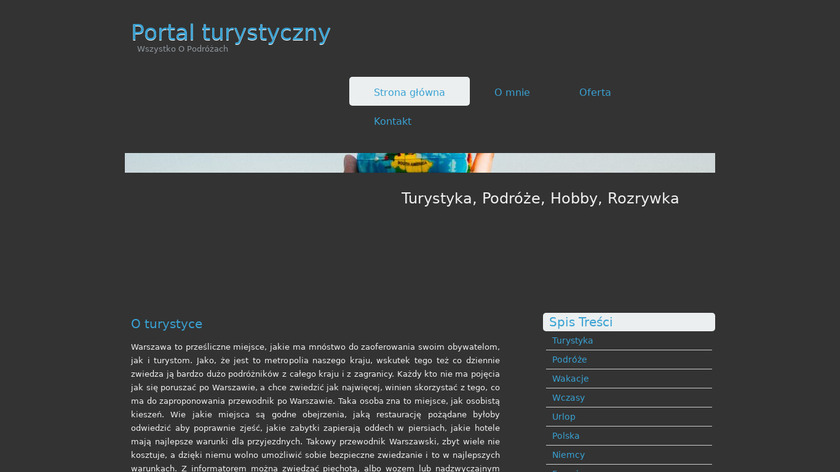Viewport: 840px width, 472px height.
Task: Select the Turystyka sidebar link
Action: (x=572, y=341)
